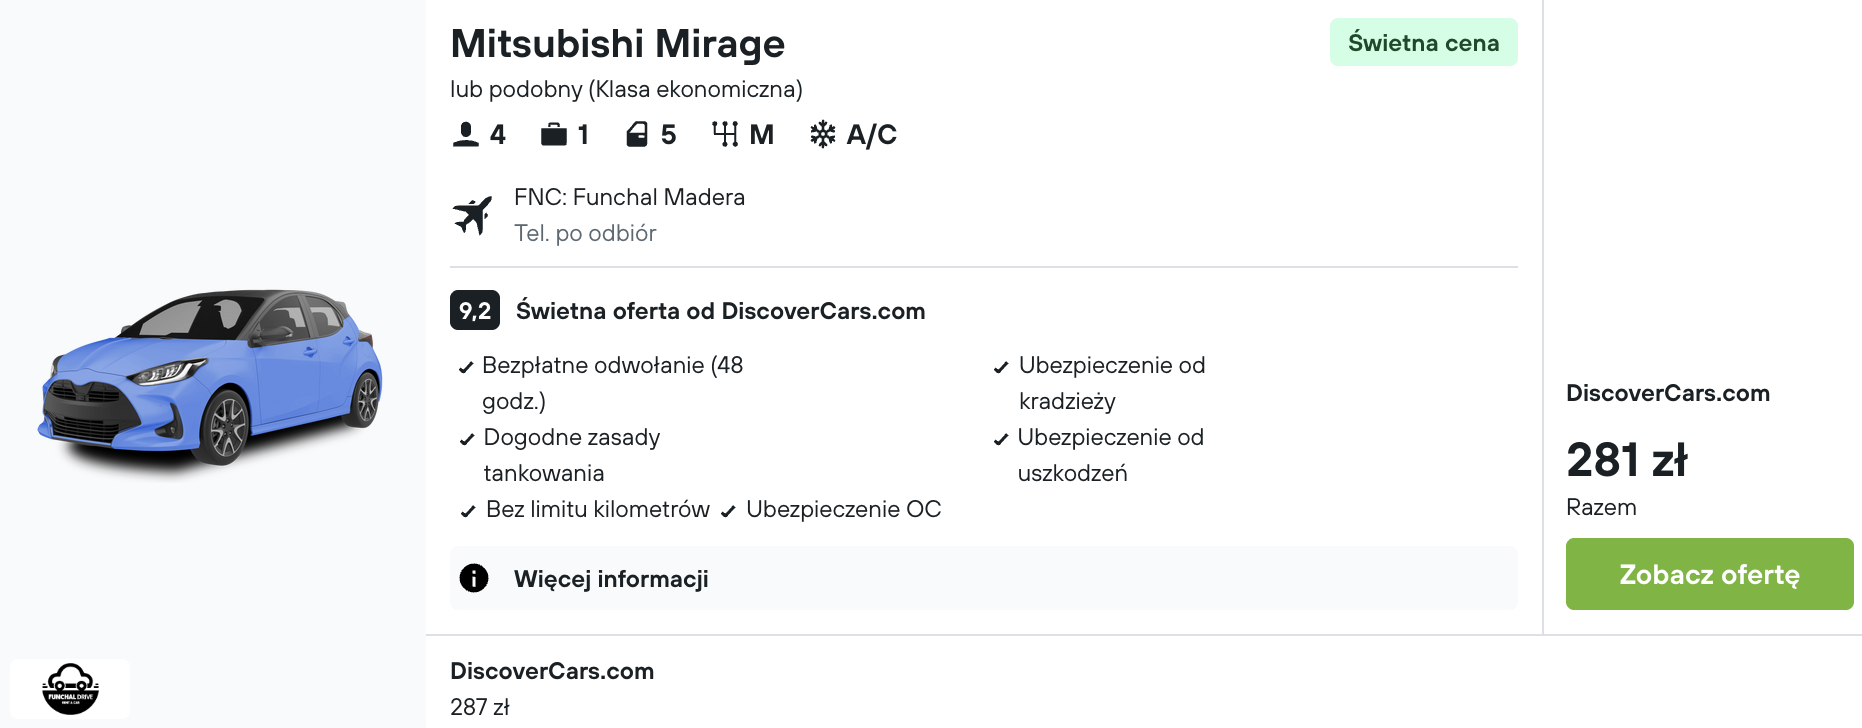Screen dimensions: 1862x728
Task: Click the Bez limitu kilometrów feature
Action: coord(597,510)
